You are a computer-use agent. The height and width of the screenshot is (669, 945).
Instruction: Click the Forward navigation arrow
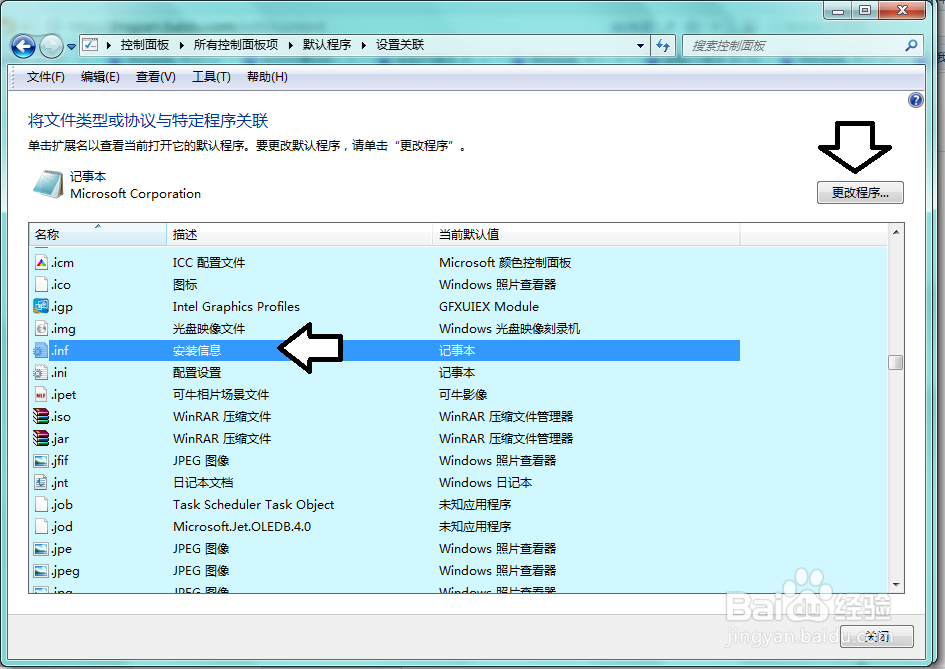(51, 46)
